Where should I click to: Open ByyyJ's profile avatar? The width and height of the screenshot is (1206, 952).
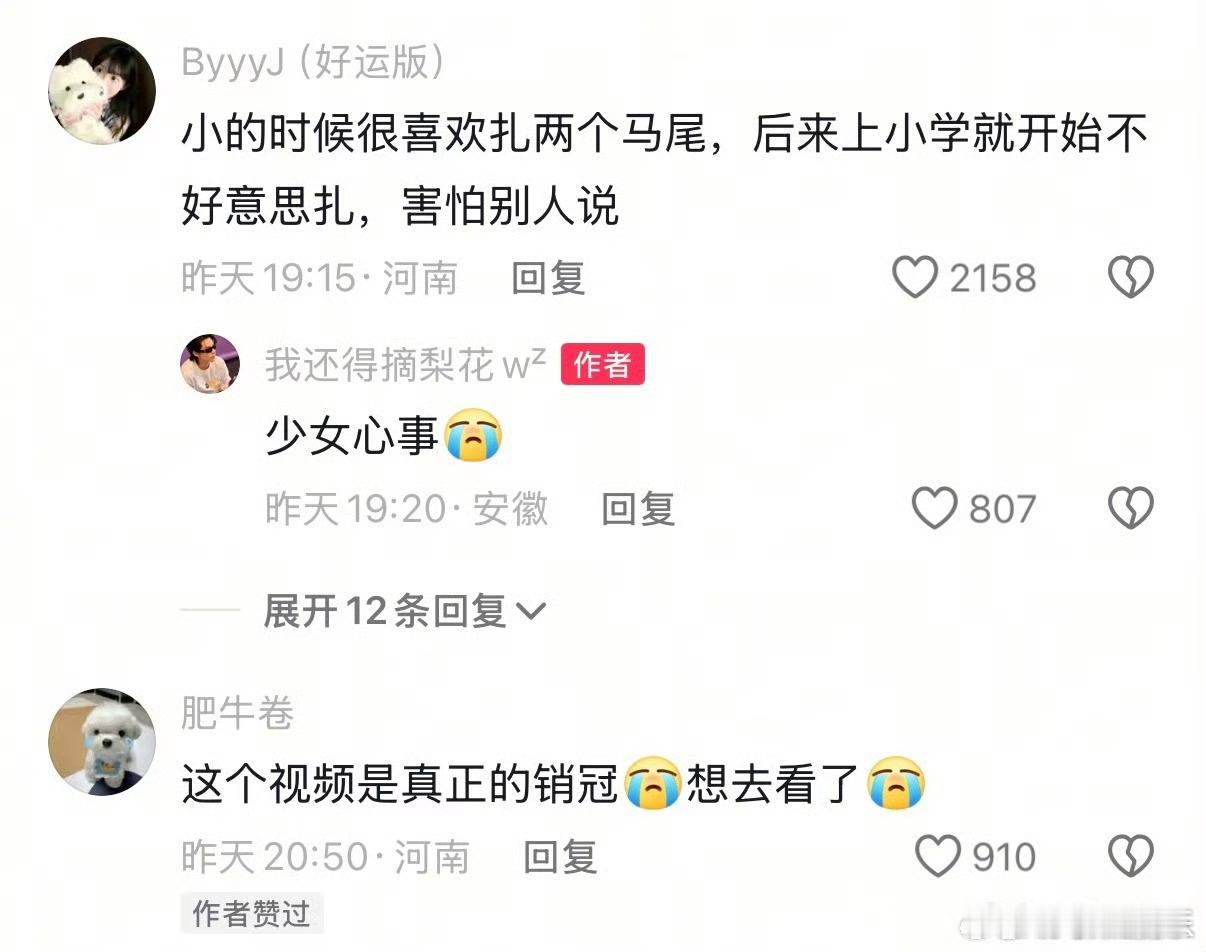click(102, 91)
